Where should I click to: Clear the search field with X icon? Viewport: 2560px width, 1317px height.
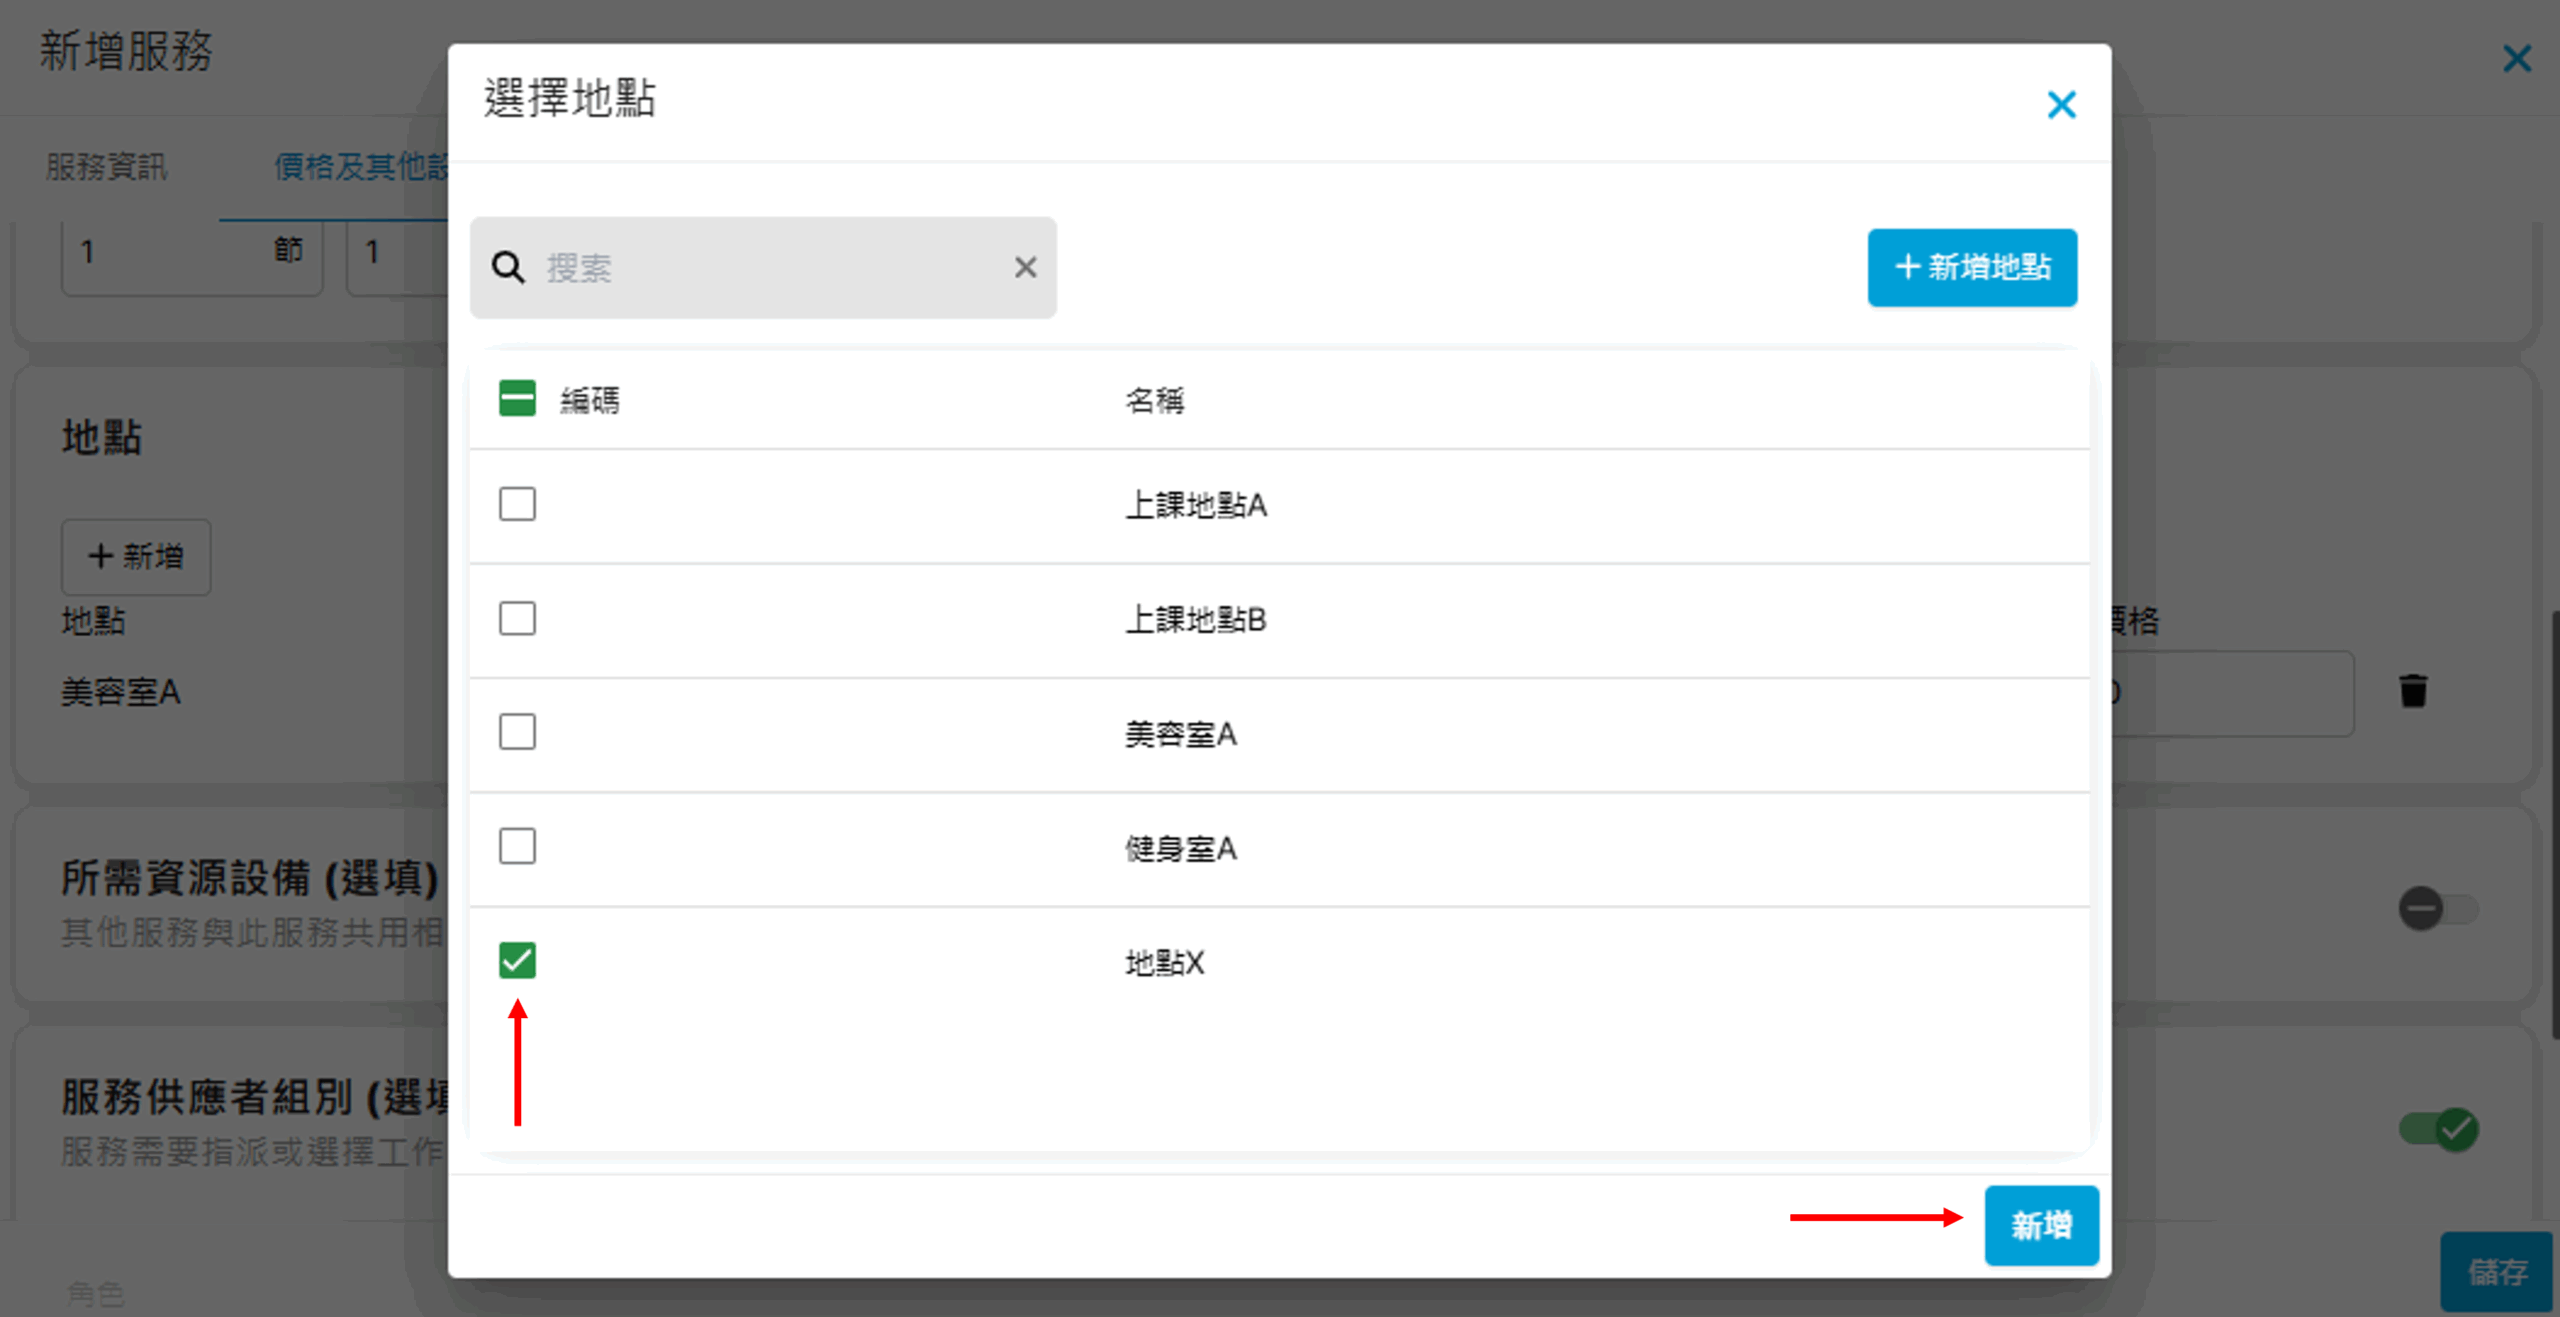1025,268
